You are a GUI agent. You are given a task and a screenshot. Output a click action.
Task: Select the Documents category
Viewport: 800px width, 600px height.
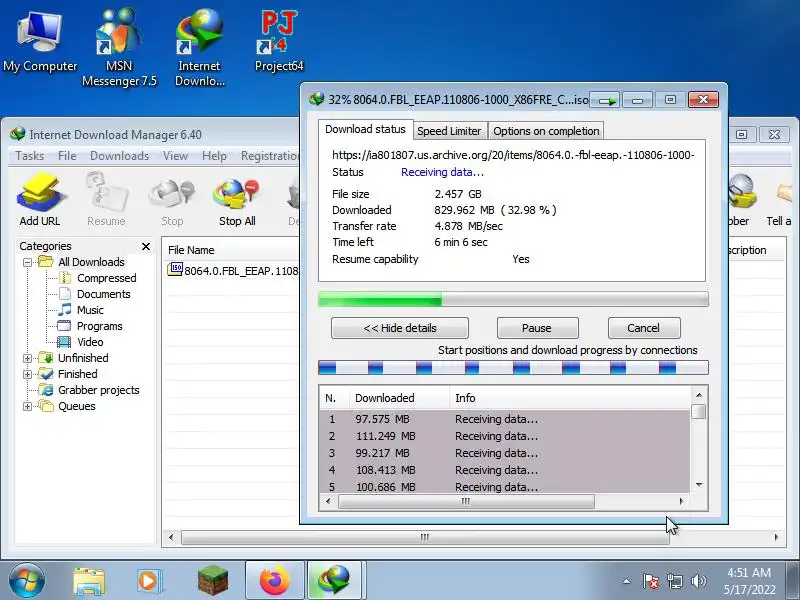[104, 294]
